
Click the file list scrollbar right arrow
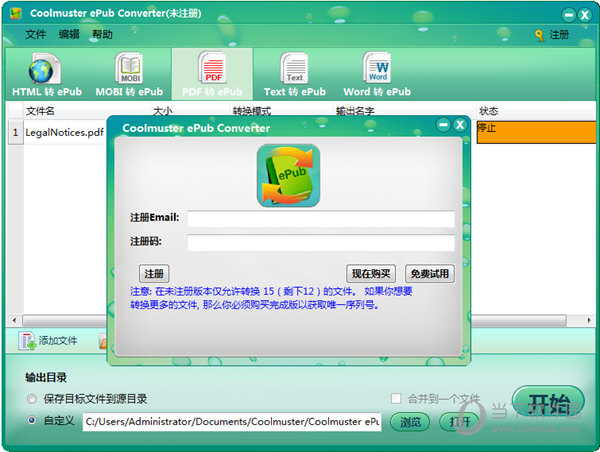point(589,320)
